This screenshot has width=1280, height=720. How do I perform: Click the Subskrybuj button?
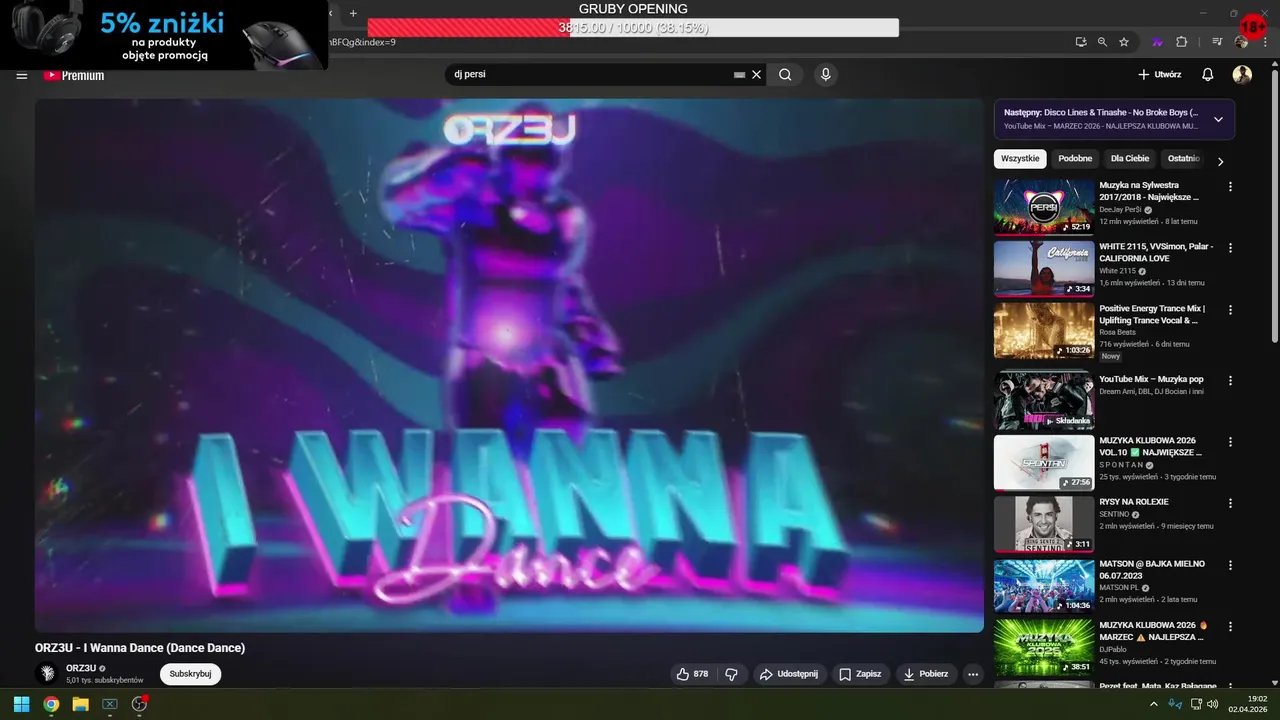[190, 674]
